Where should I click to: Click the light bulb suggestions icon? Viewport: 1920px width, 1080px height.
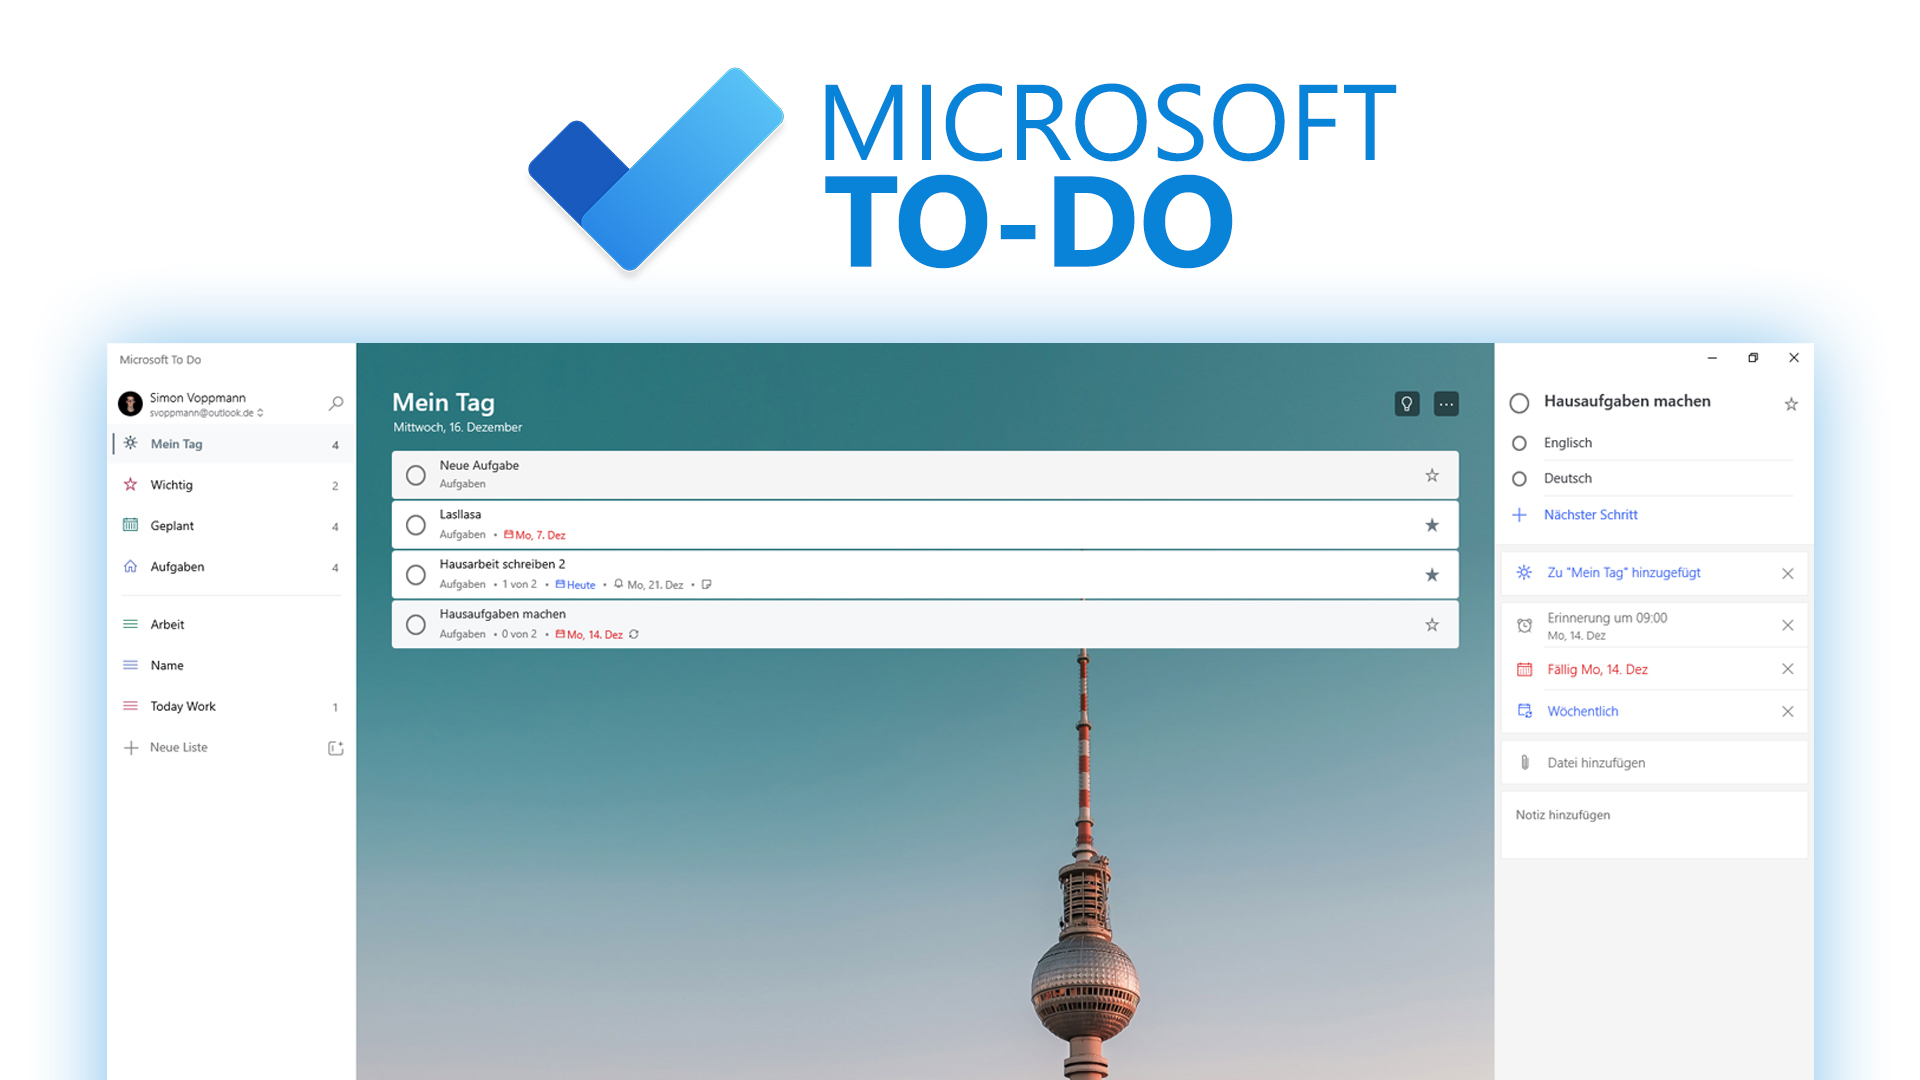(x=1406, y=403)
